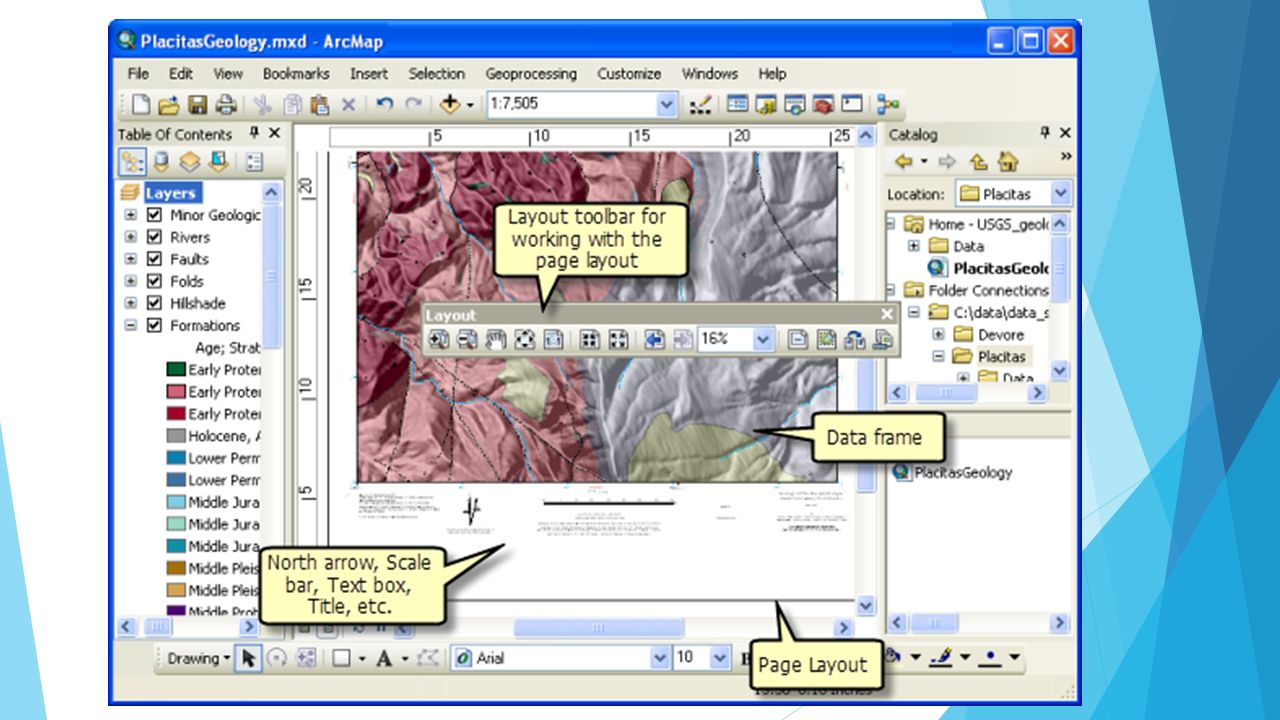This screenshot has width=1280, height=720.
Task: Open the Catalog window toolbar icon
Action: pyautogui.click(x=767, y=104)
